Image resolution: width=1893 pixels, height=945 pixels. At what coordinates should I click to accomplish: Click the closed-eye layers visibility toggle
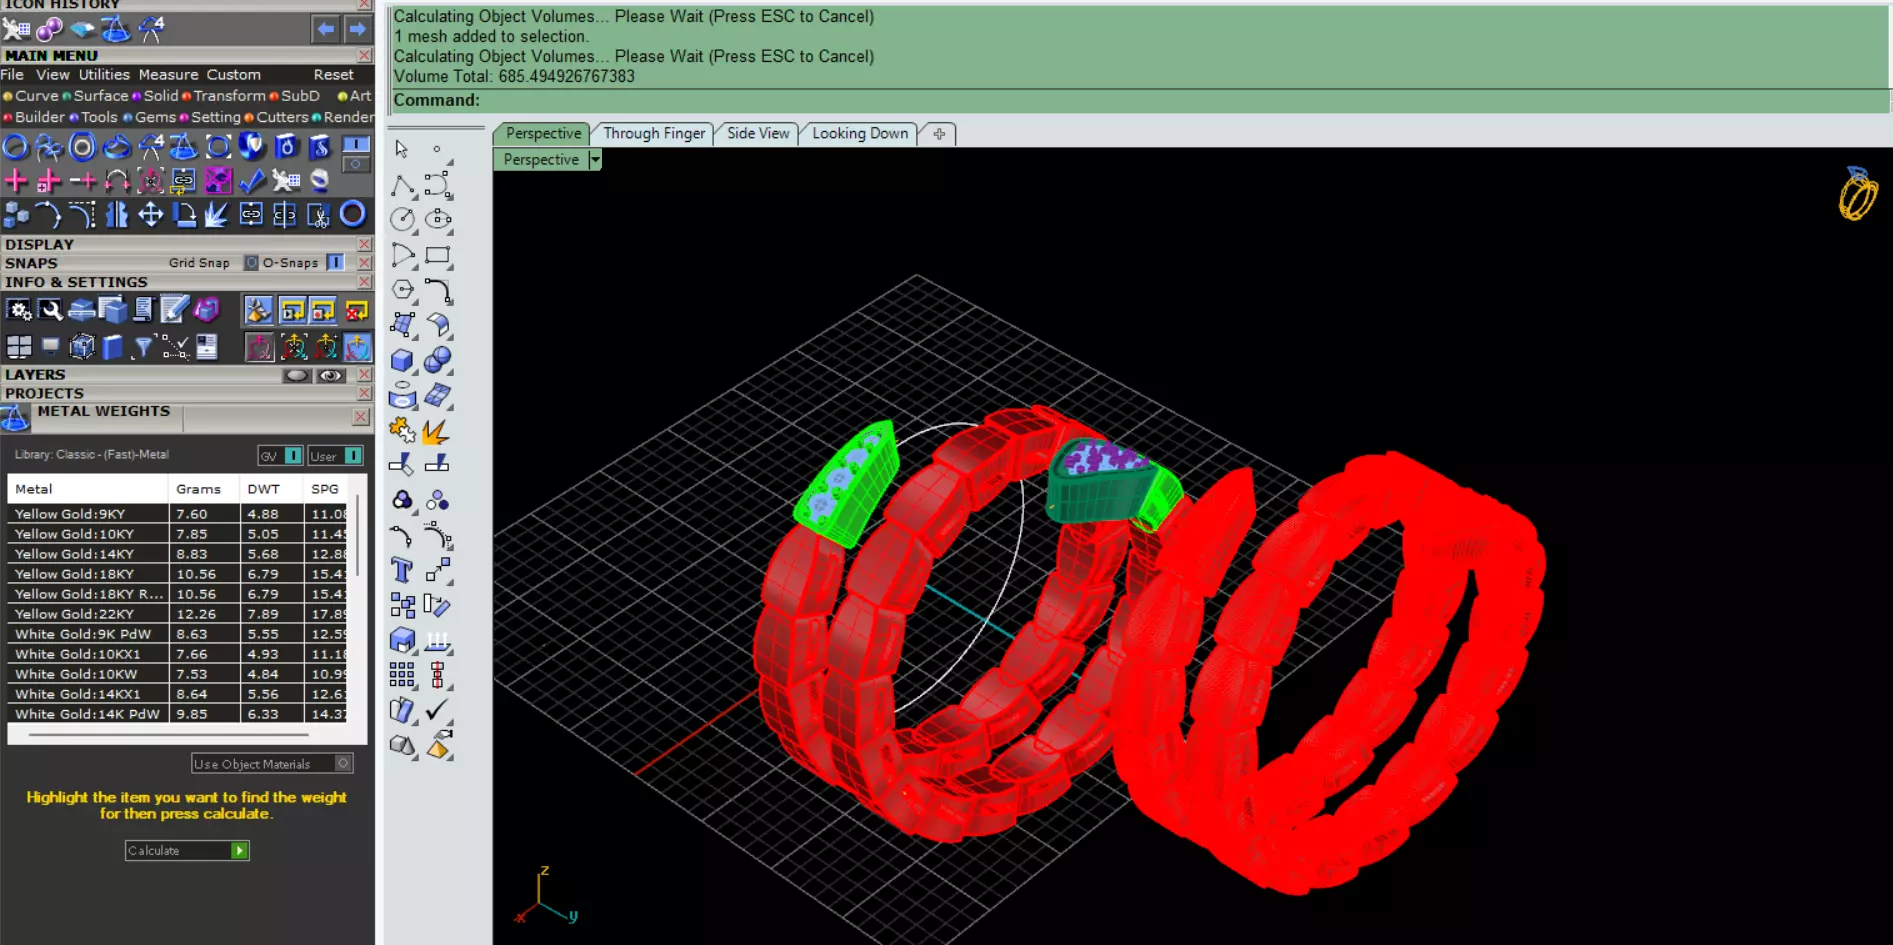(x=297, y=376)
